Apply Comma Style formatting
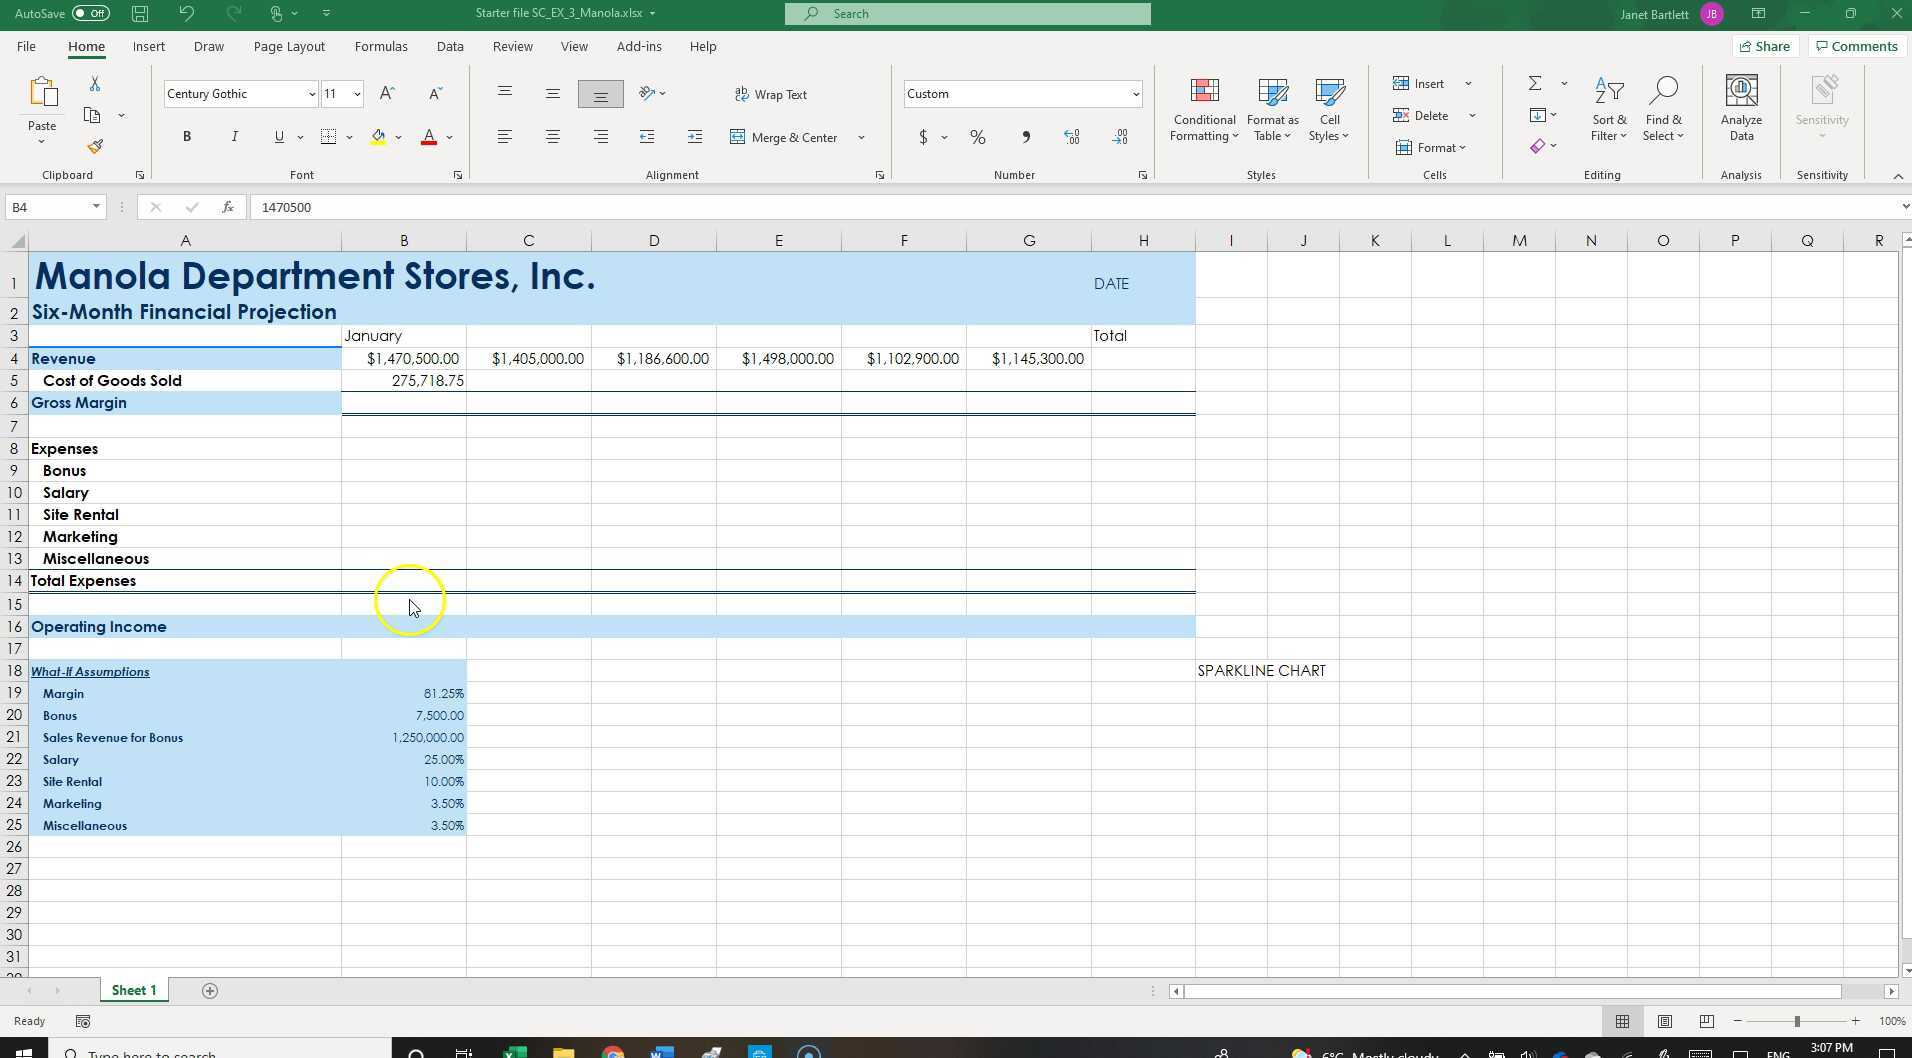The image size is (1912, 1058). pos(1025,137)
